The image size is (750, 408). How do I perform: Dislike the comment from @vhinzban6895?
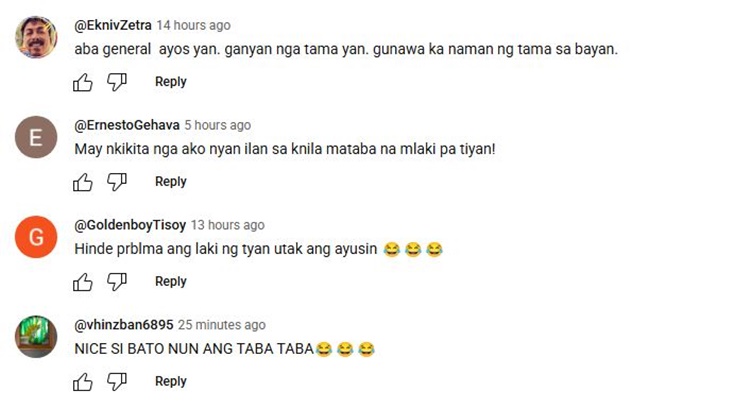coord(117,382)
